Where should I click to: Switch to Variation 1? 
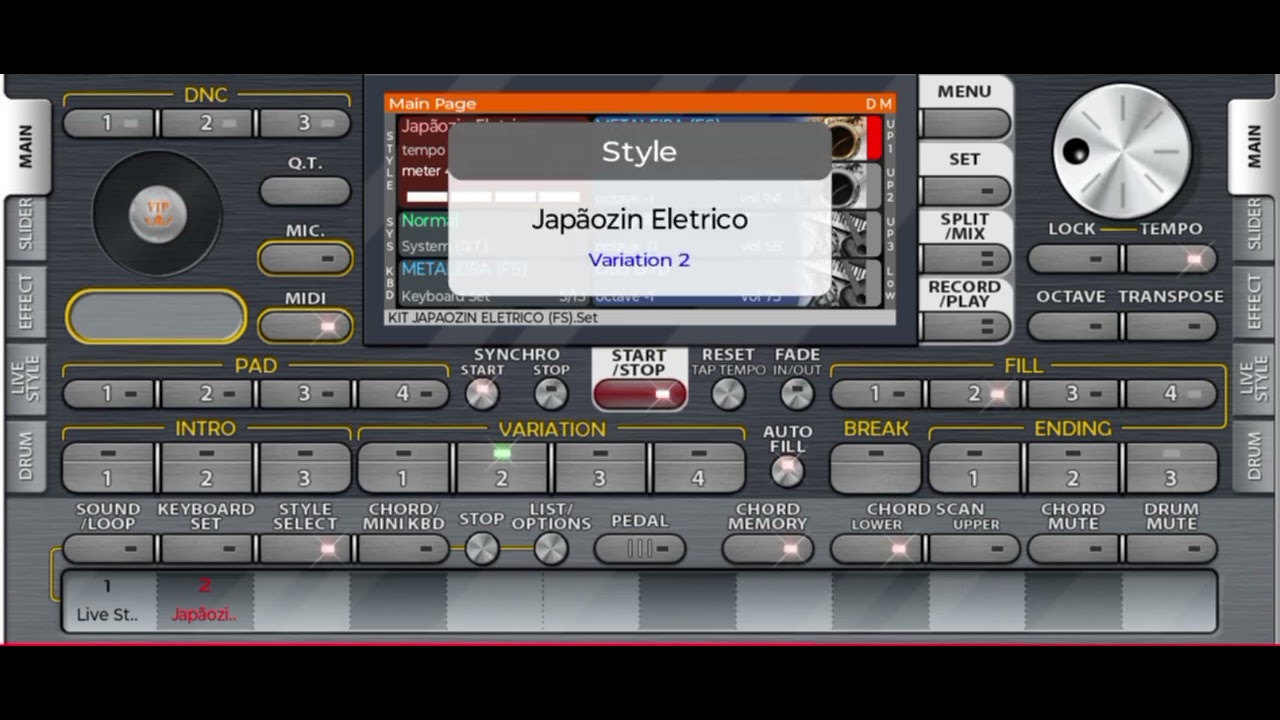(x=403, y=468)
